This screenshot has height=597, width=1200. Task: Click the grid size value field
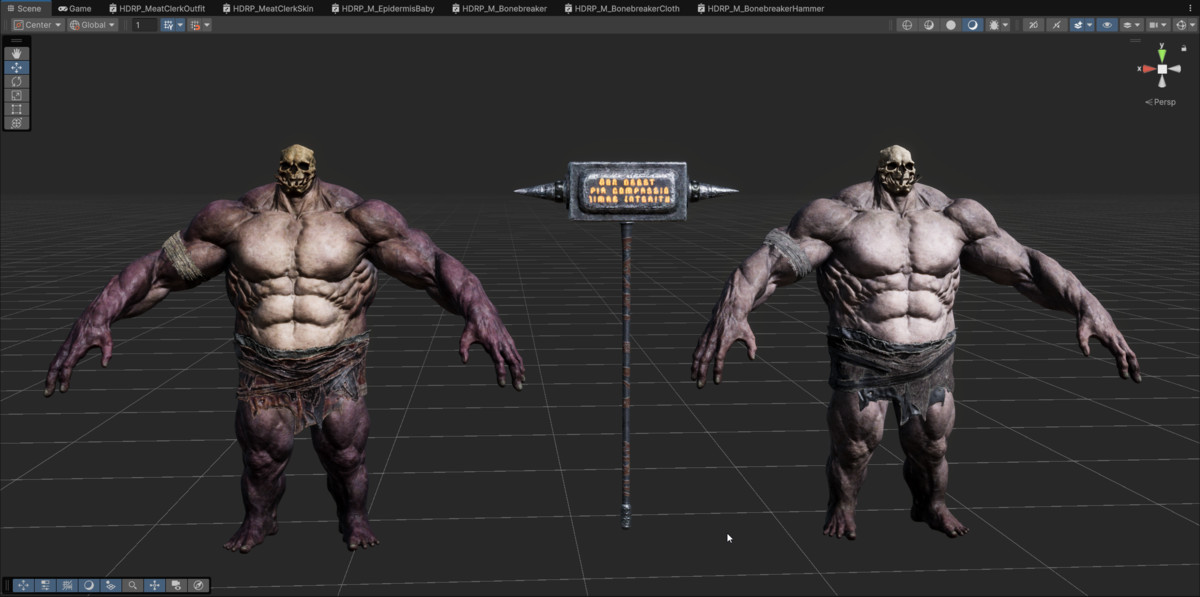pos(144,25)
